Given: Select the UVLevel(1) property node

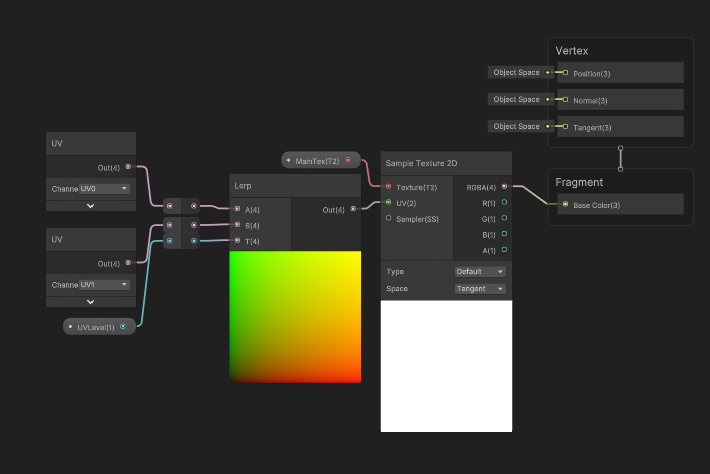Looking at the screenshot, I should tap(99, 327).
